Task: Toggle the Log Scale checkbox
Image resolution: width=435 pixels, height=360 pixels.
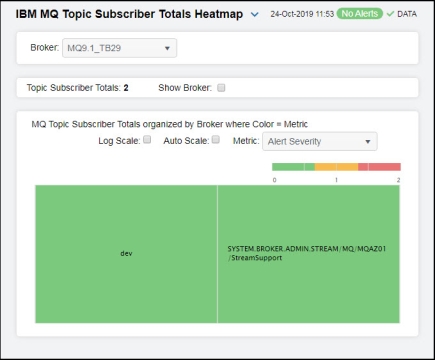Action: click(147, 139)
